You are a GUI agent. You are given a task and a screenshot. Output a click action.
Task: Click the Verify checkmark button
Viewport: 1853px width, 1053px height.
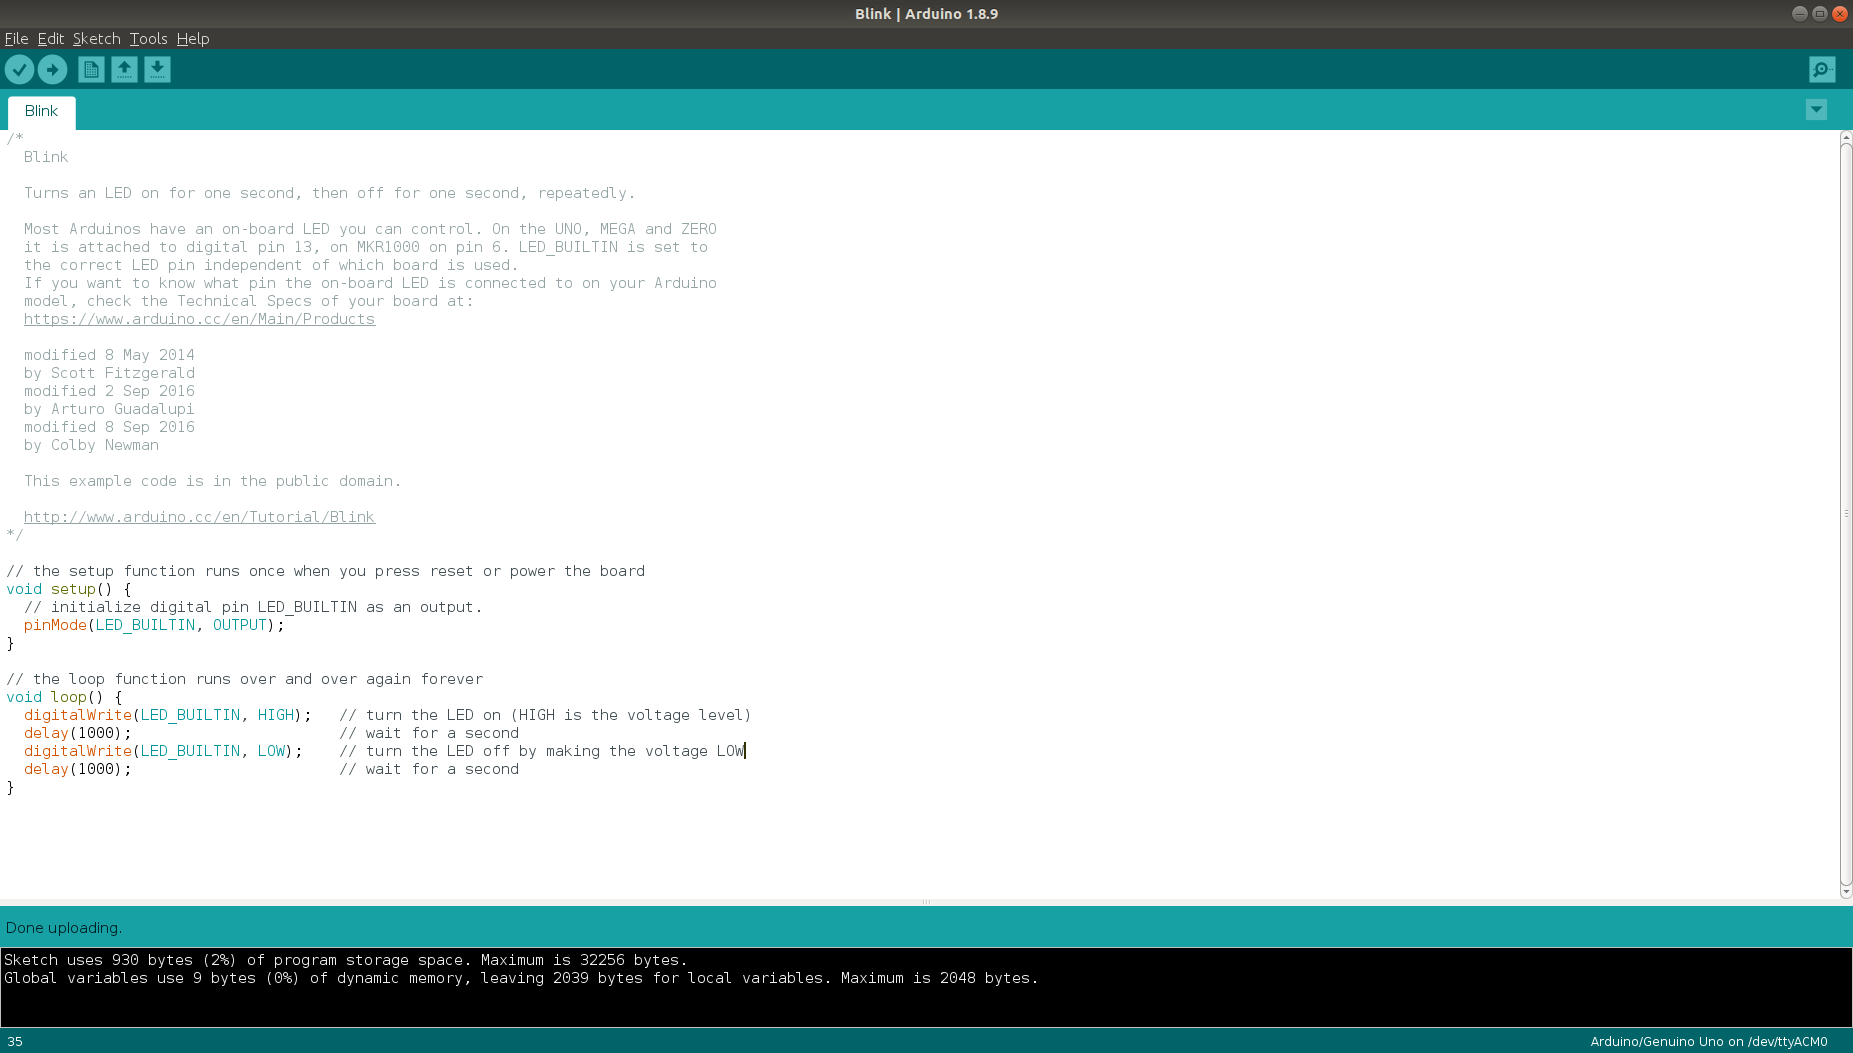pos(19,70)
